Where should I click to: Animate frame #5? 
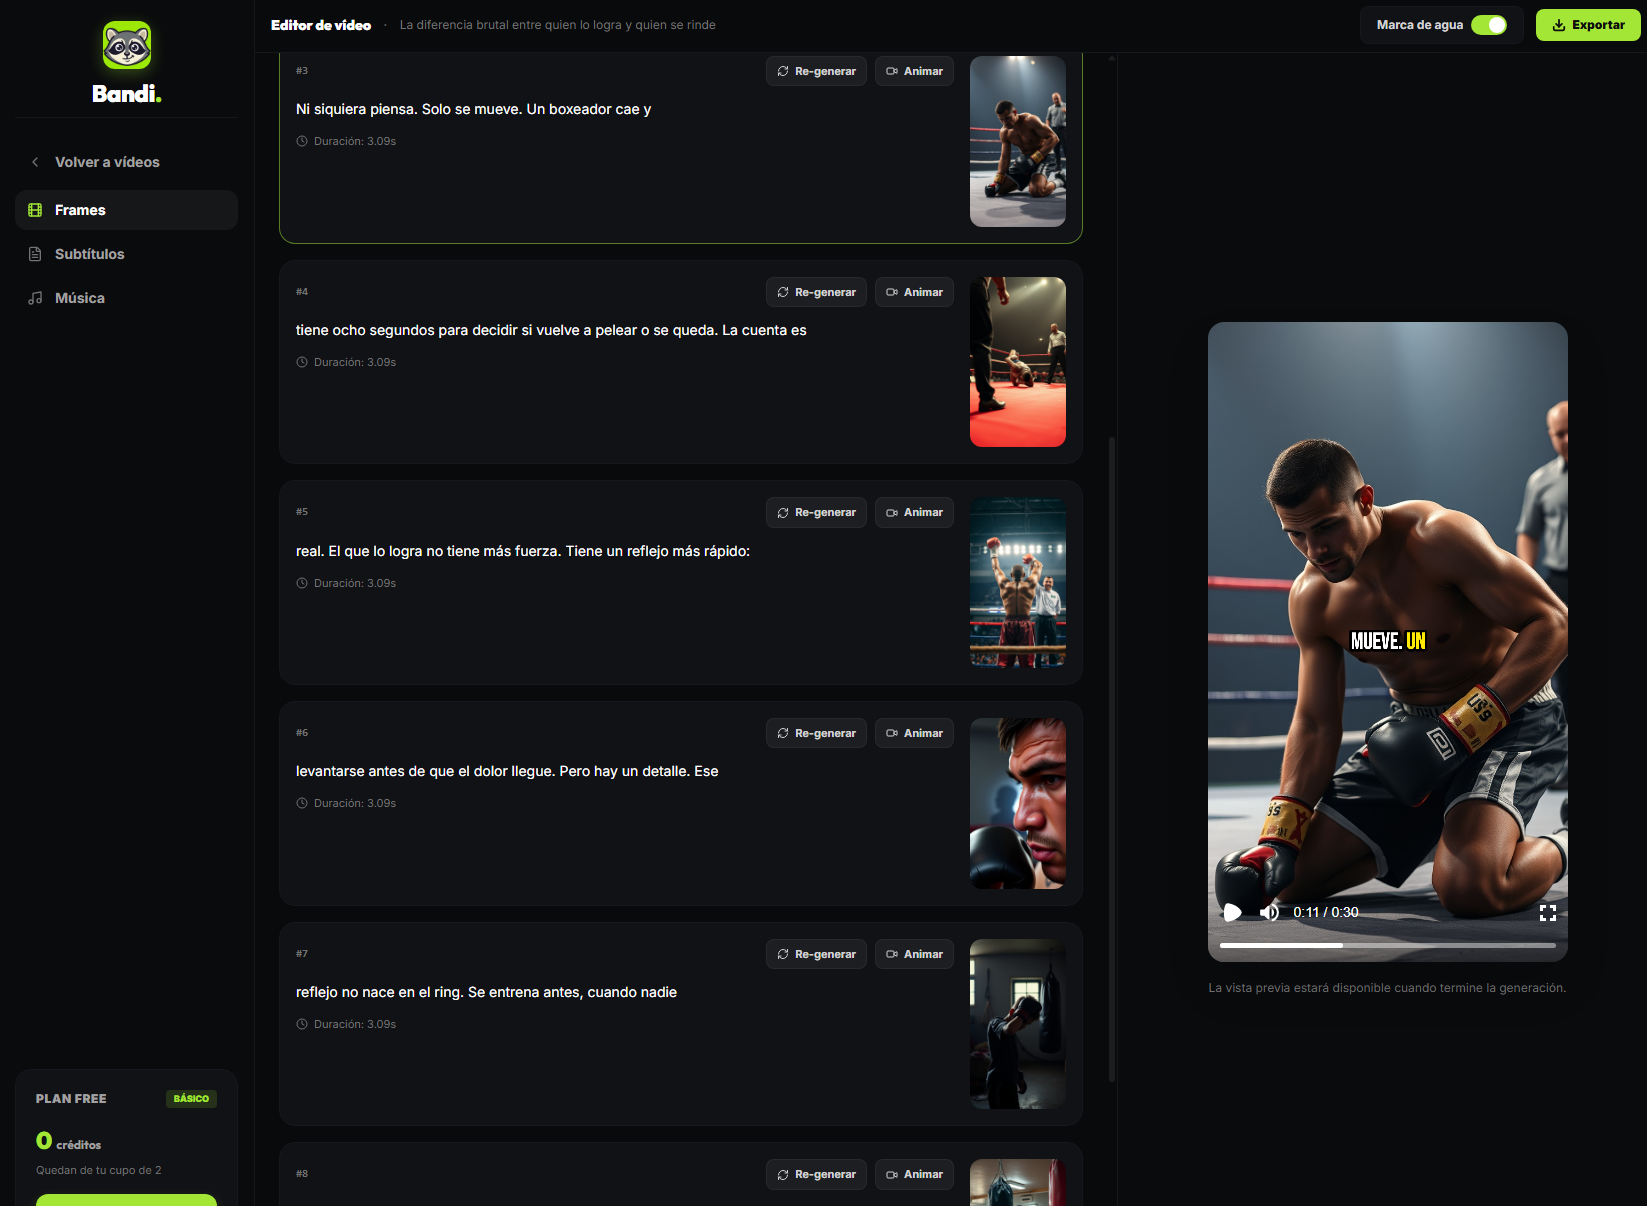pyautogui.click(x=914, y=512)
